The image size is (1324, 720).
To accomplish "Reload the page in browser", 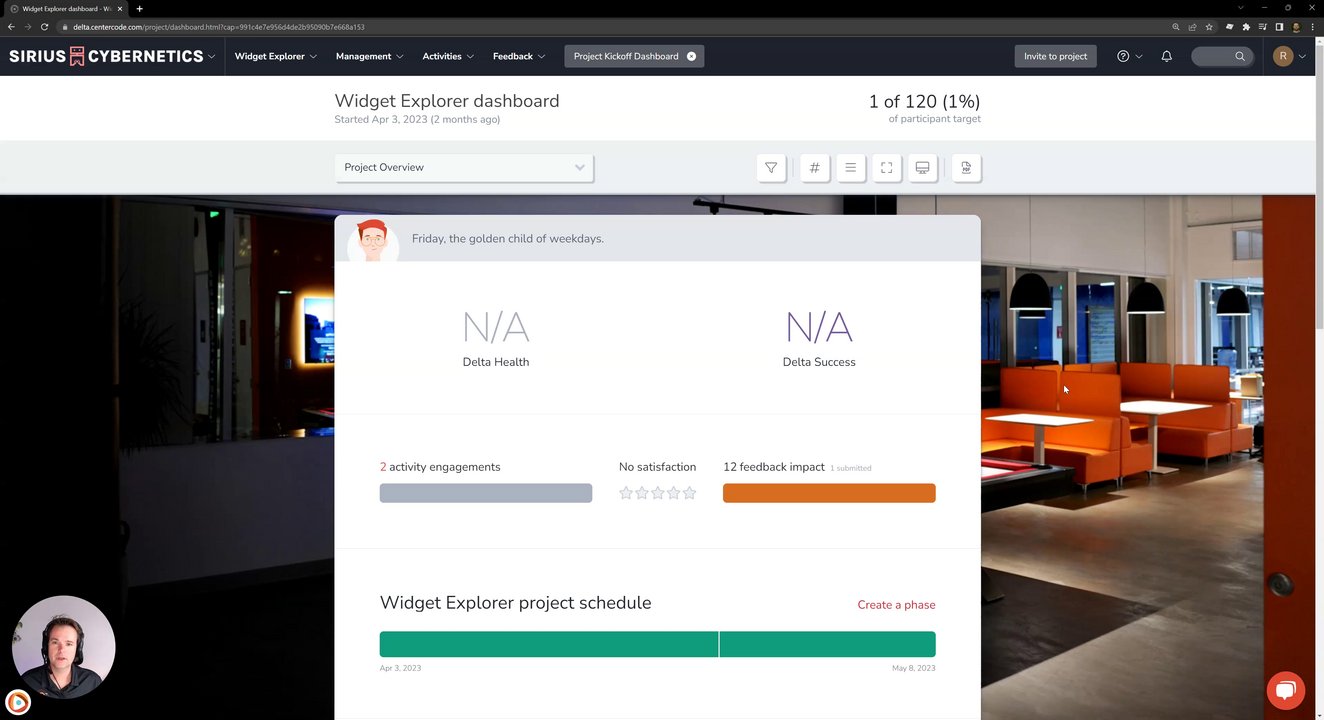I will coord(44,27).
